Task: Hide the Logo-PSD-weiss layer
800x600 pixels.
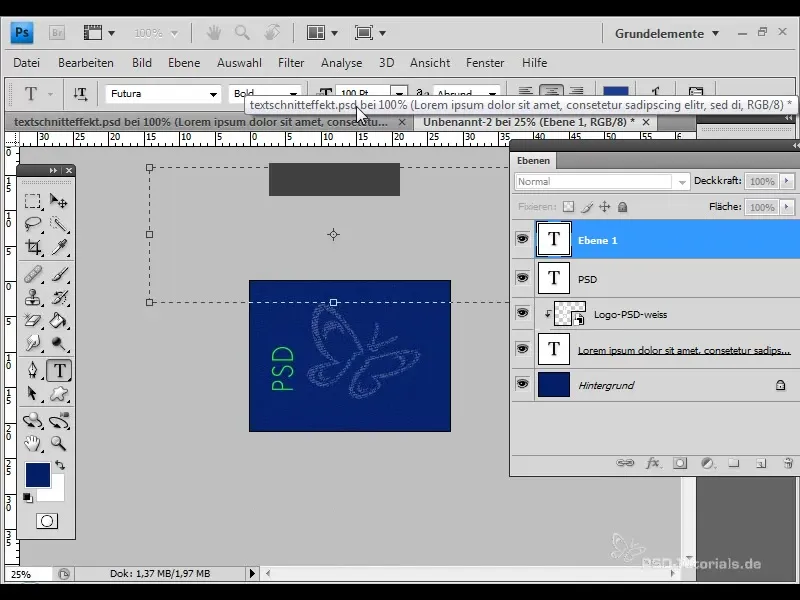Action: pyautogui.click(x=522, y=313)
